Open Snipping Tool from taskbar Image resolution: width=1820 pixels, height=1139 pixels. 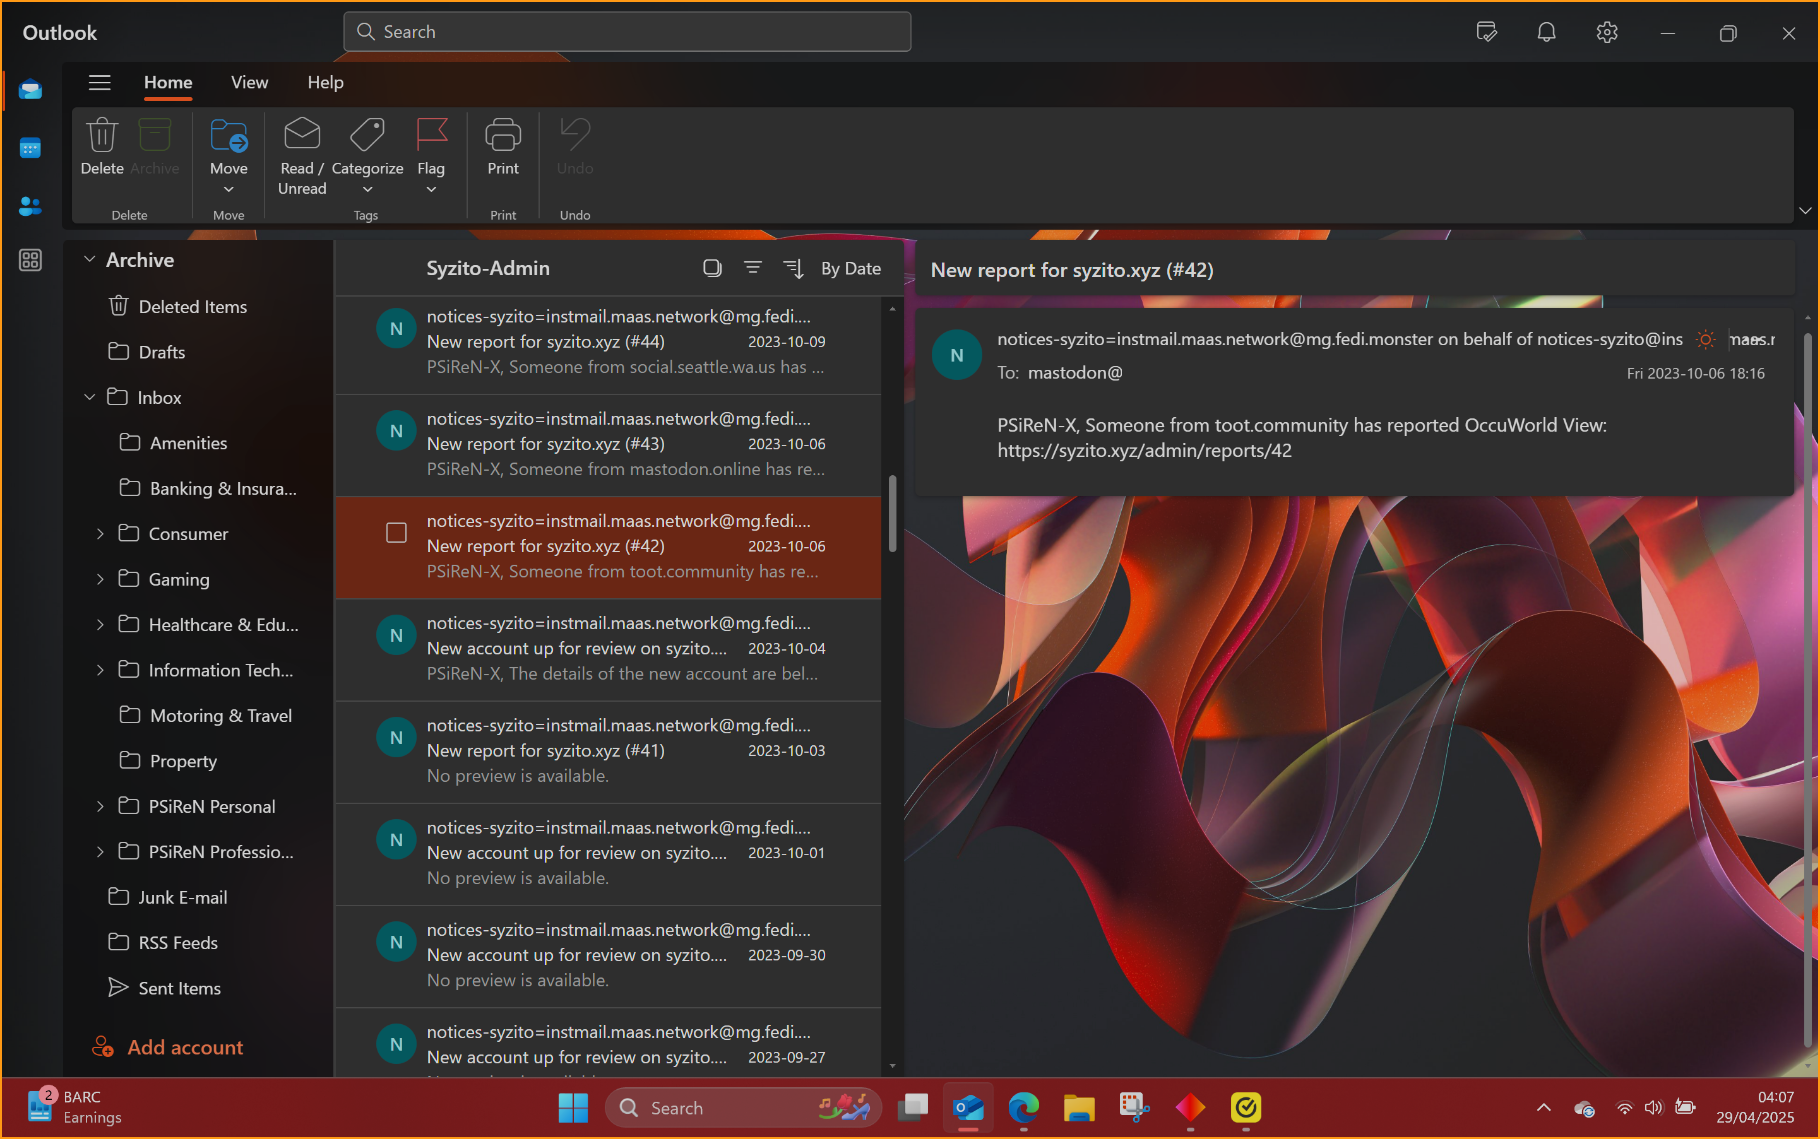click(x=1134, y=1108)
